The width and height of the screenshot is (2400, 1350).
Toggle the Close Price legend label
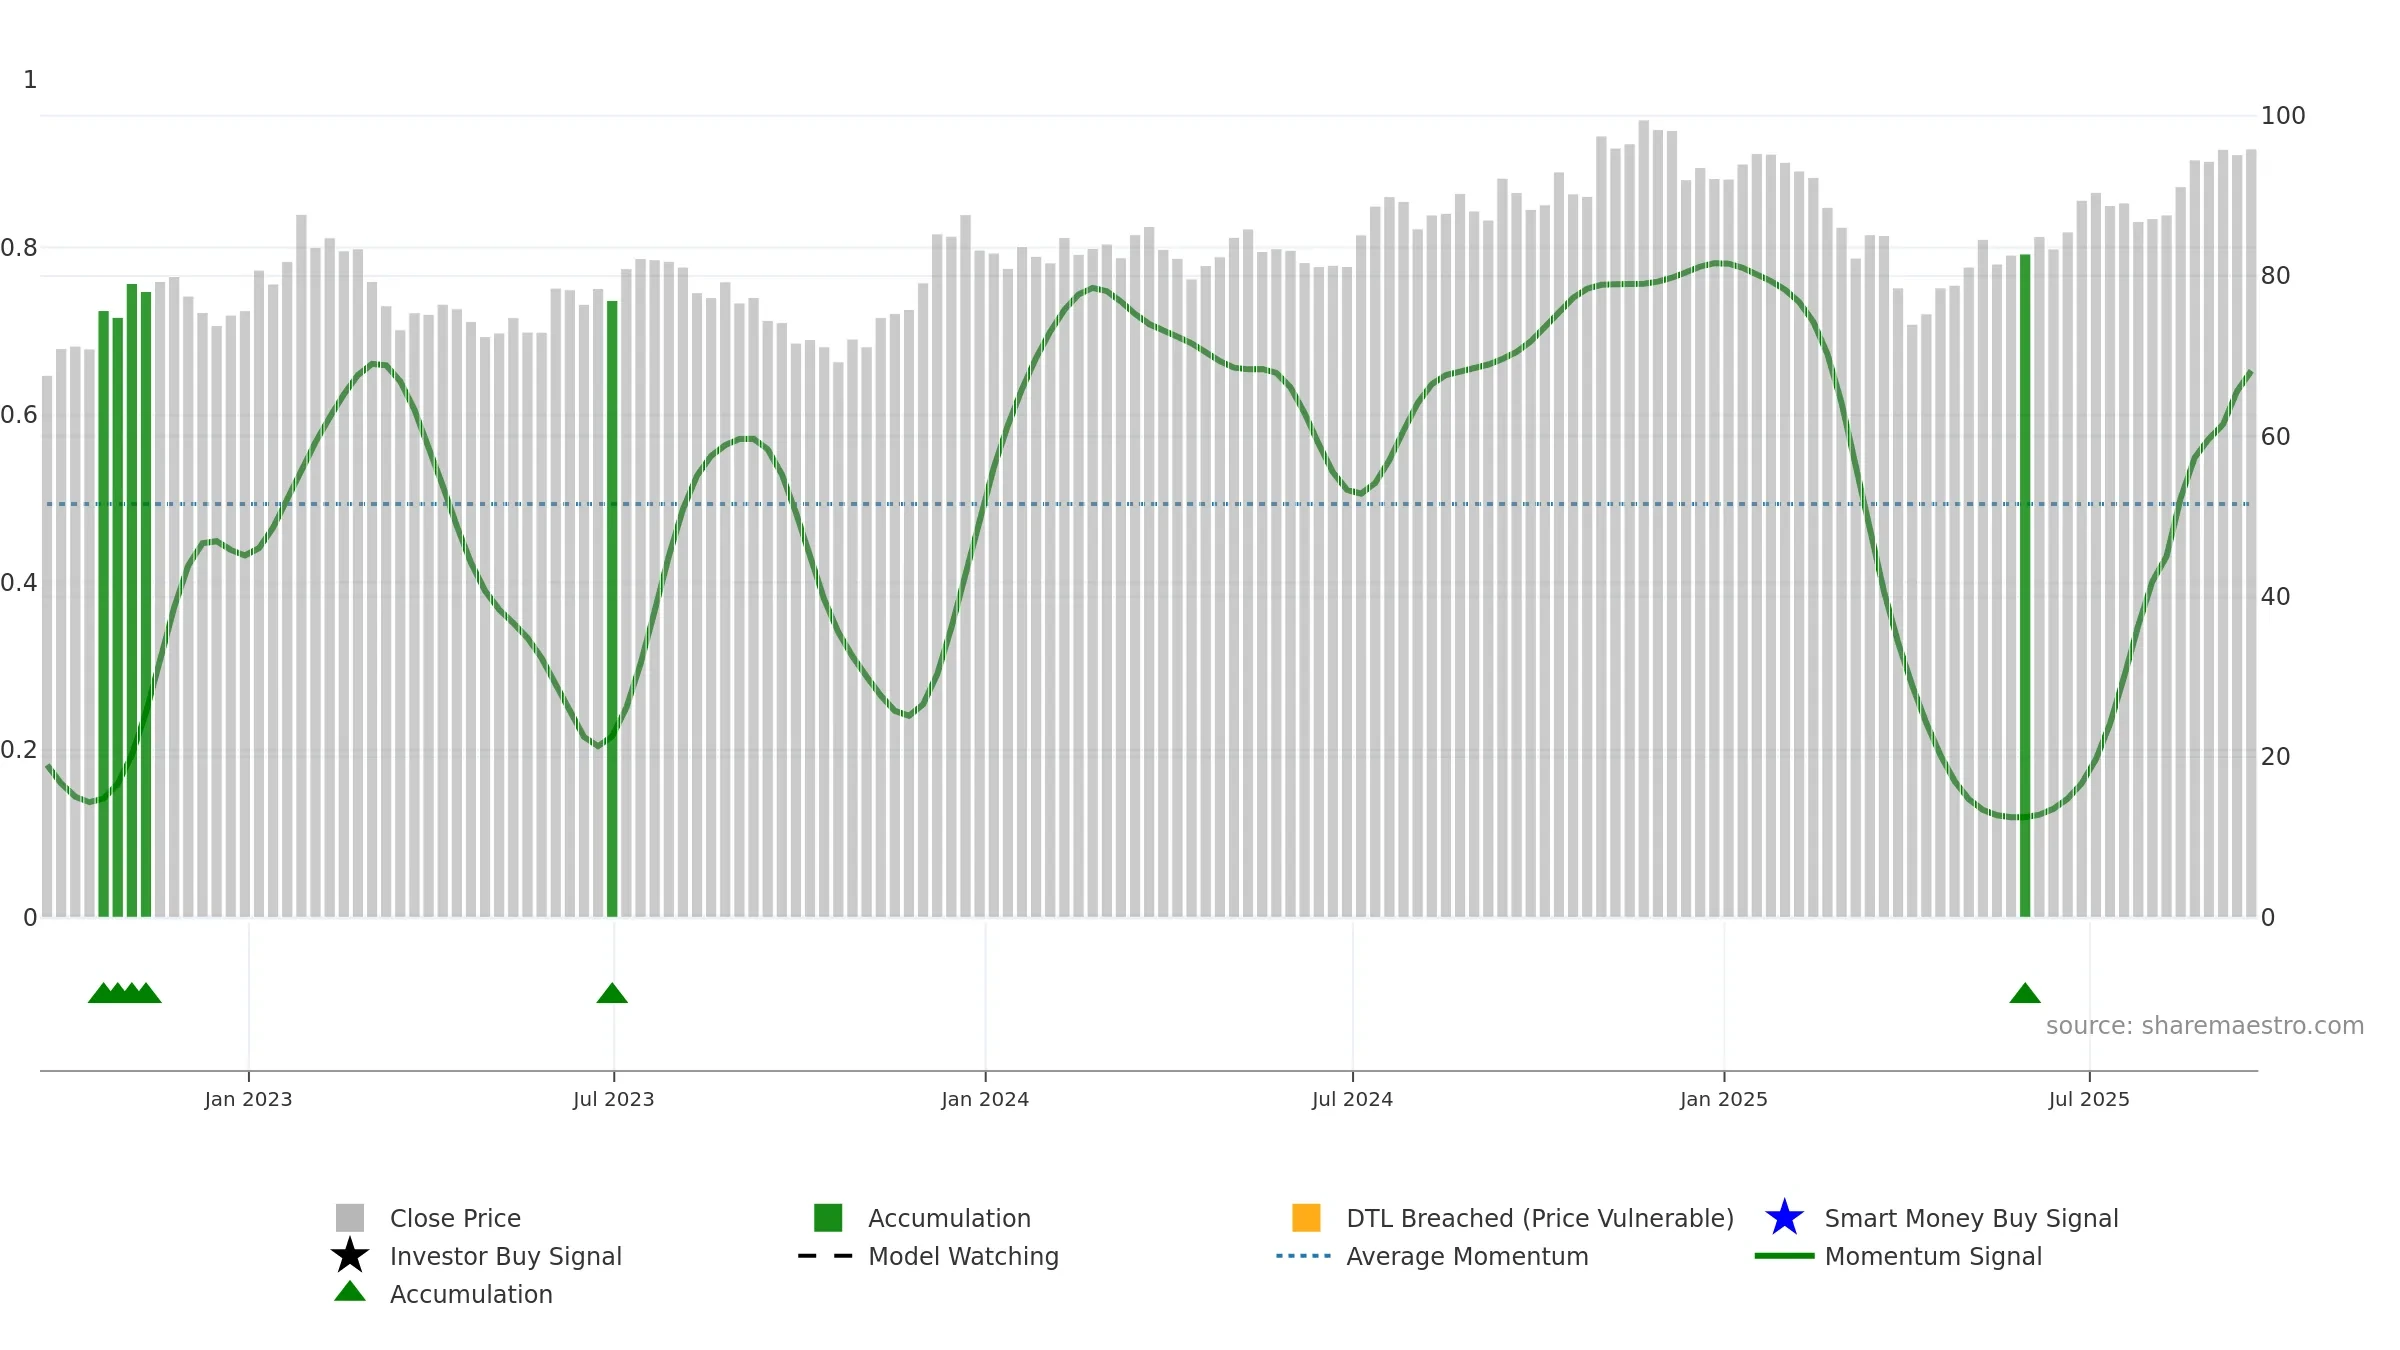pos(455,1218)
